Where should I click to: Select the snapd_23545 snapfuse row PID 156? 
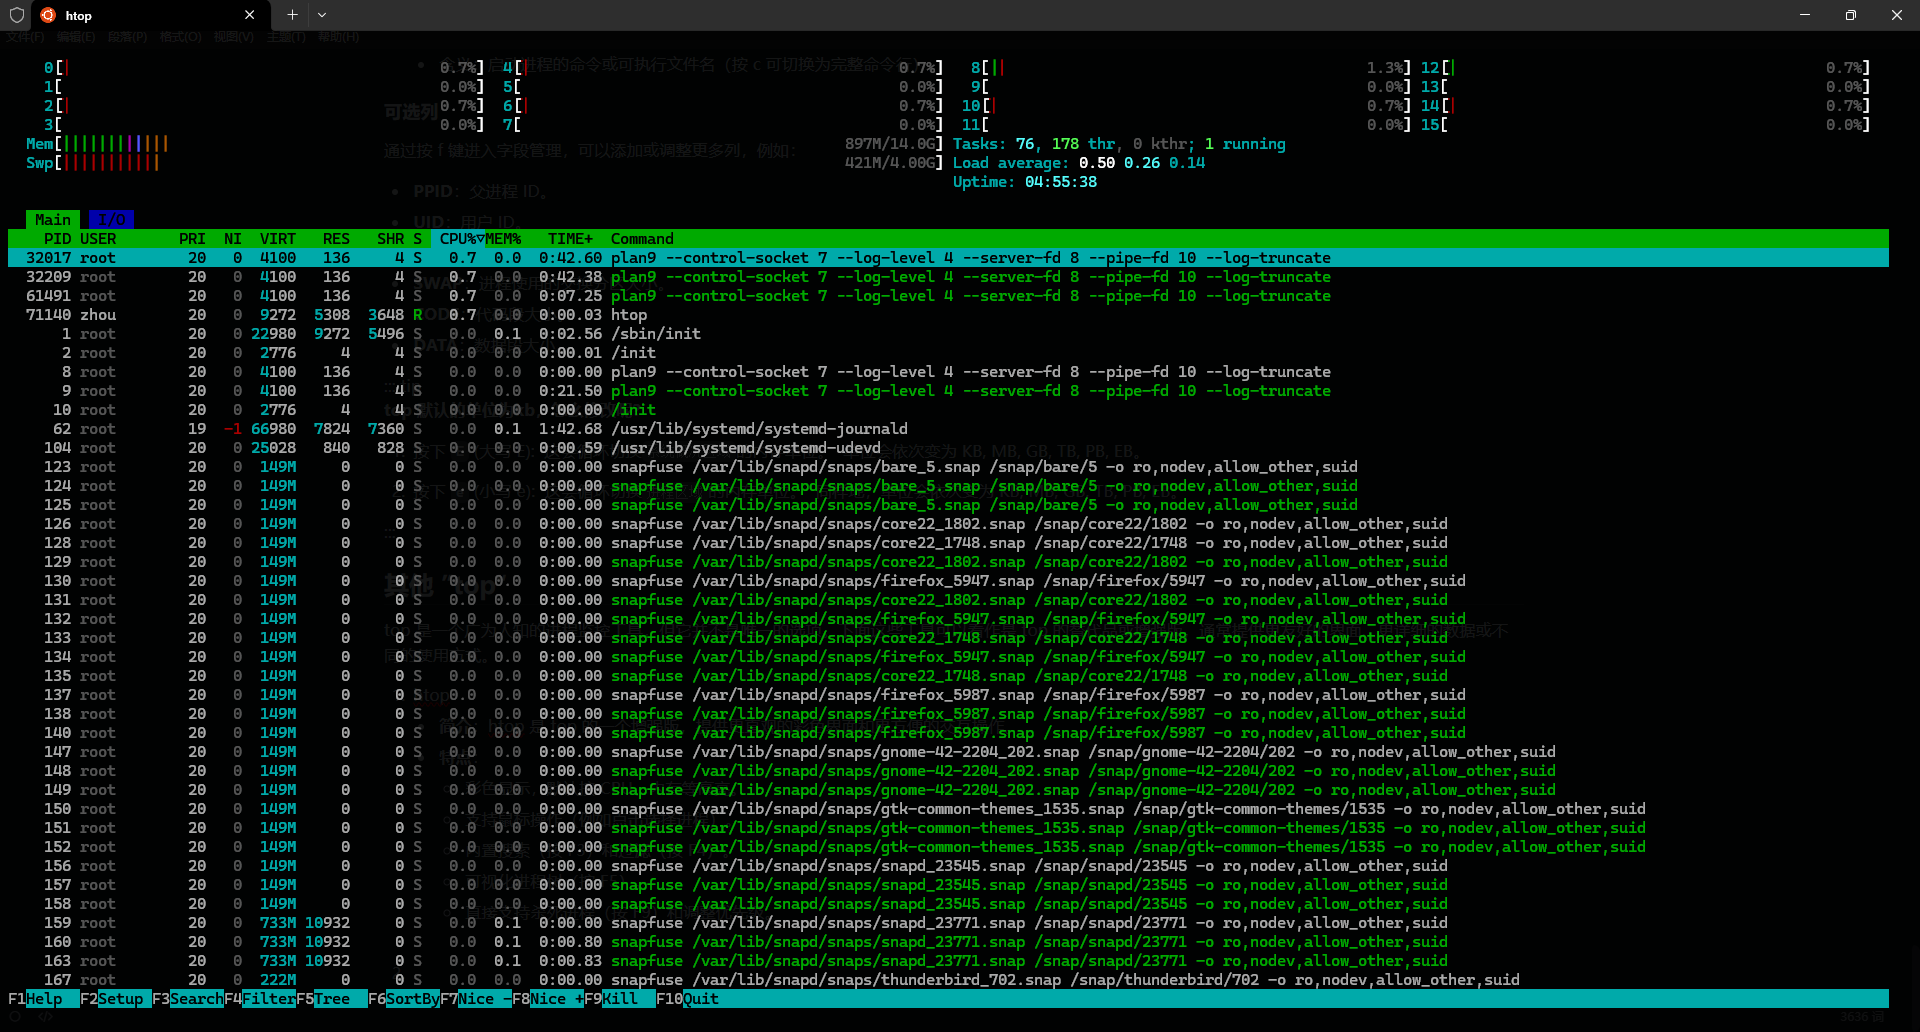pyautogui.click(x=948, y=866)
